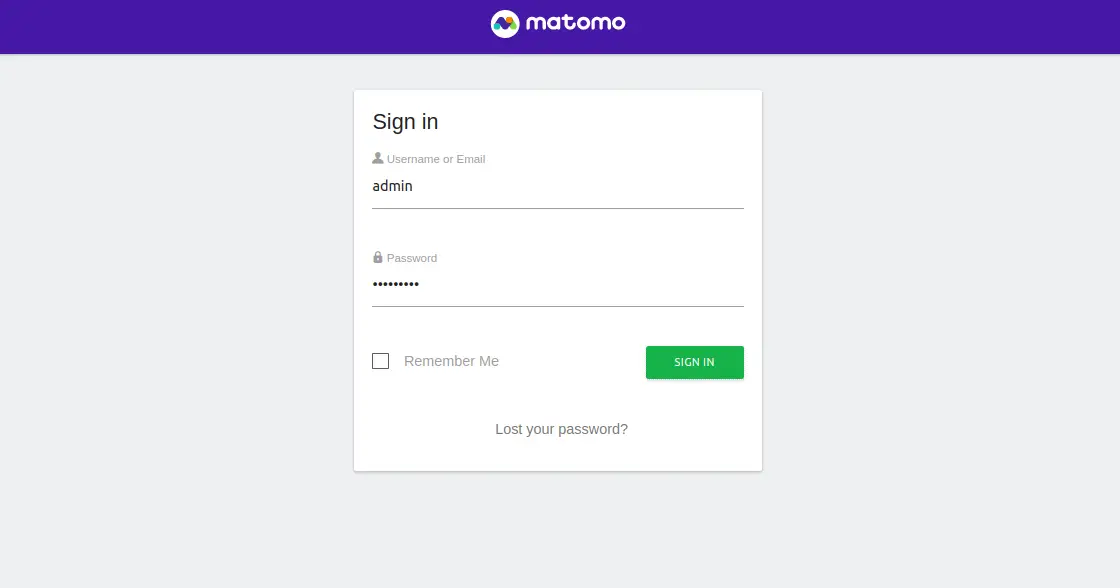Click the user silhouette icon beside Username

tap(378, 158)
